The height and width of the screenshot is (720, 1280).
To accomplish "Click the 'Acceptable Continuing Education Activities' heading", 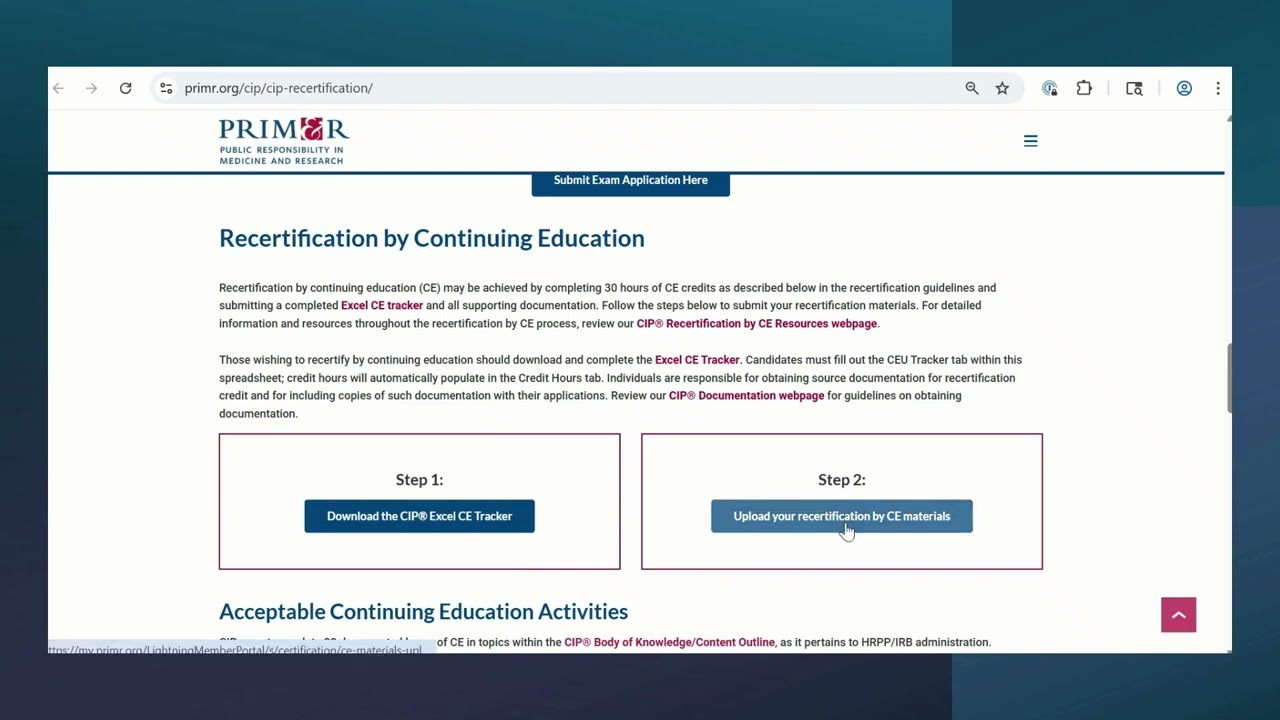I will click(423, 611).
